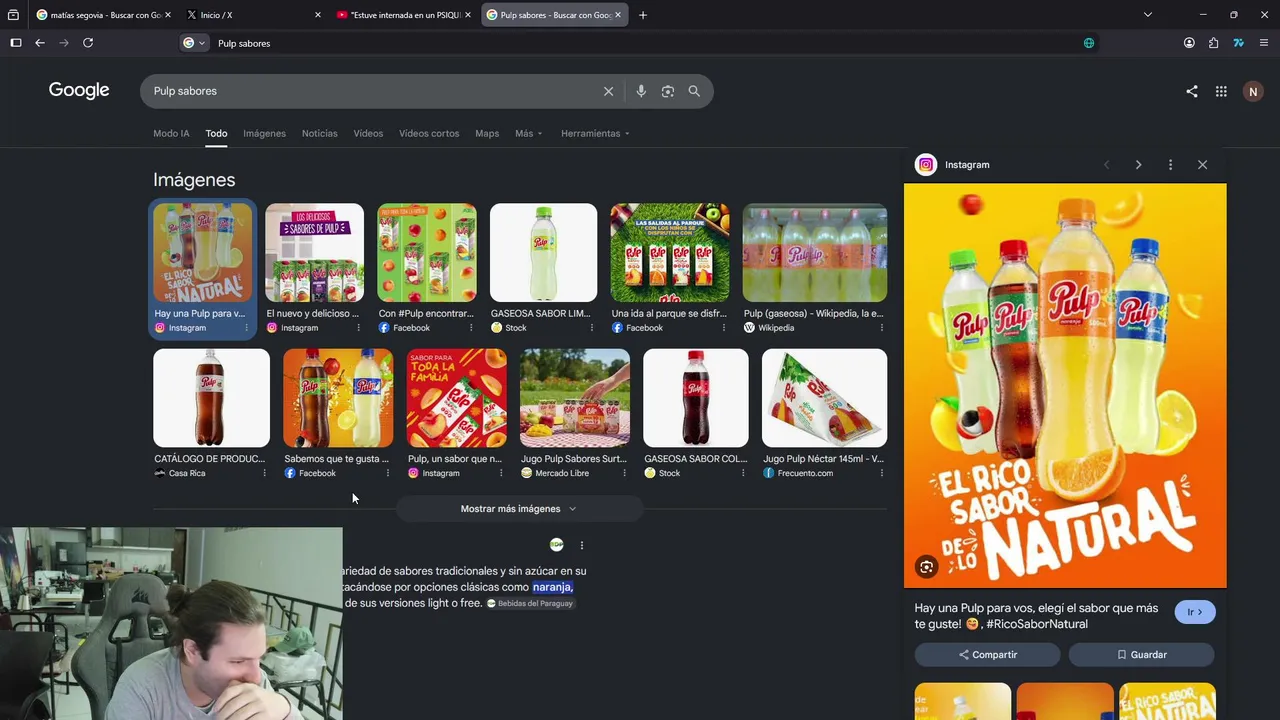Open Con #Pulp encontrar Facebook thumbnail
Viewport: 1280px width, 720px height.
(x=427, y=253)
